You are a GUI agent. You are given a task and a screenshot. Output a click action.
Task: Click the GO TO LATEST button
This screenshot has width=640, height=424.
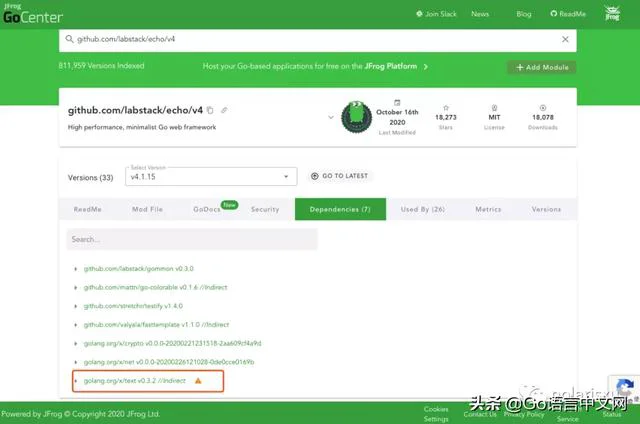click(340, 176)
